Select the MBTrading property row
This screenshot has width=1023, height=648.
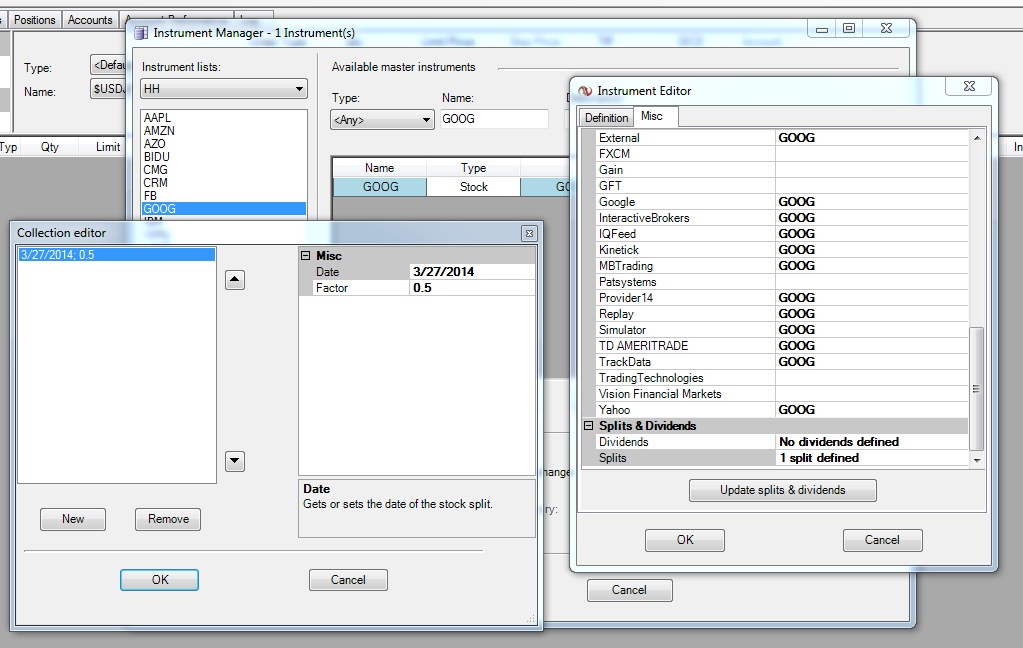click(783, 266)
